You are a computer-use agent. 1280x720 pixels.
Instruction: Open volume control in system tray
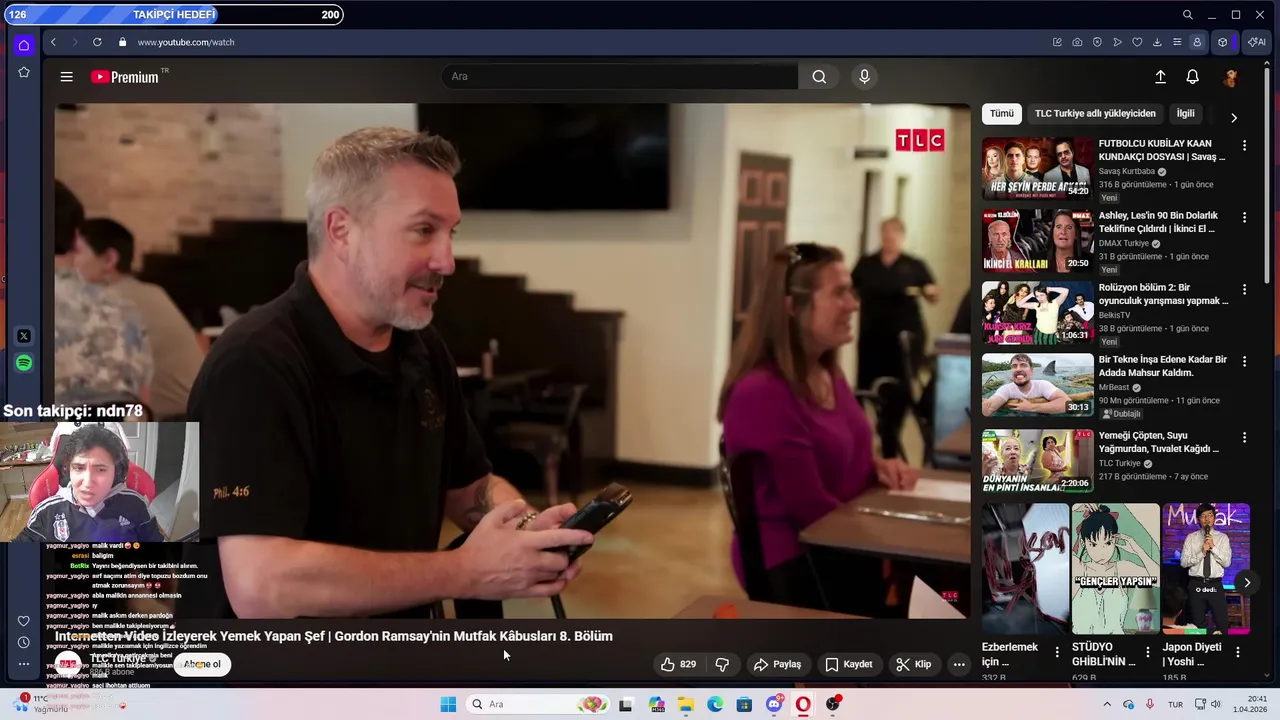click(x=1216, y=704)
